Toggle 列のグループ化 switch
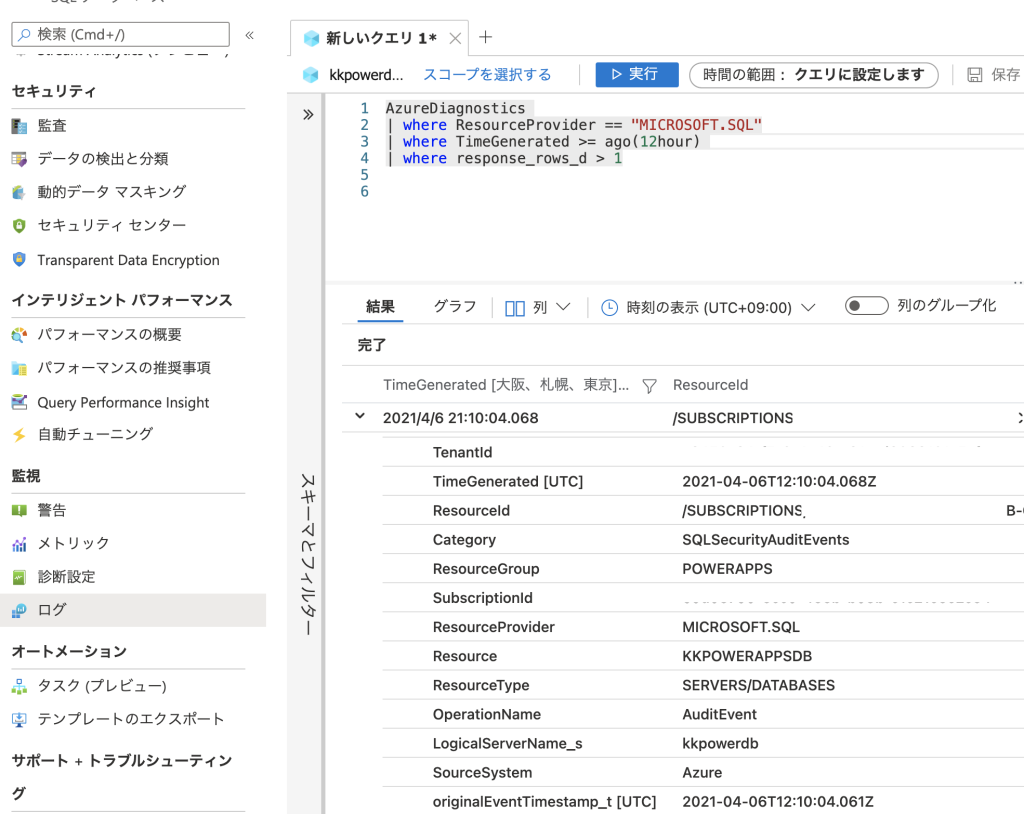 pyautogui.click(x=867, y=306)
